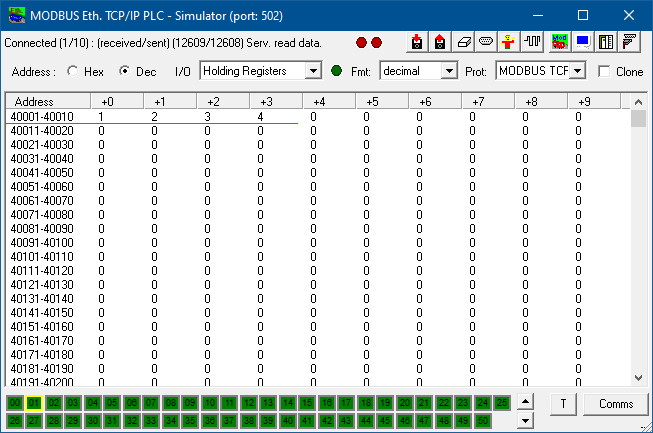Click the connector cable toolbar icon
The width and height of the screenshot is (653, 433).
(x=629, y=42)
